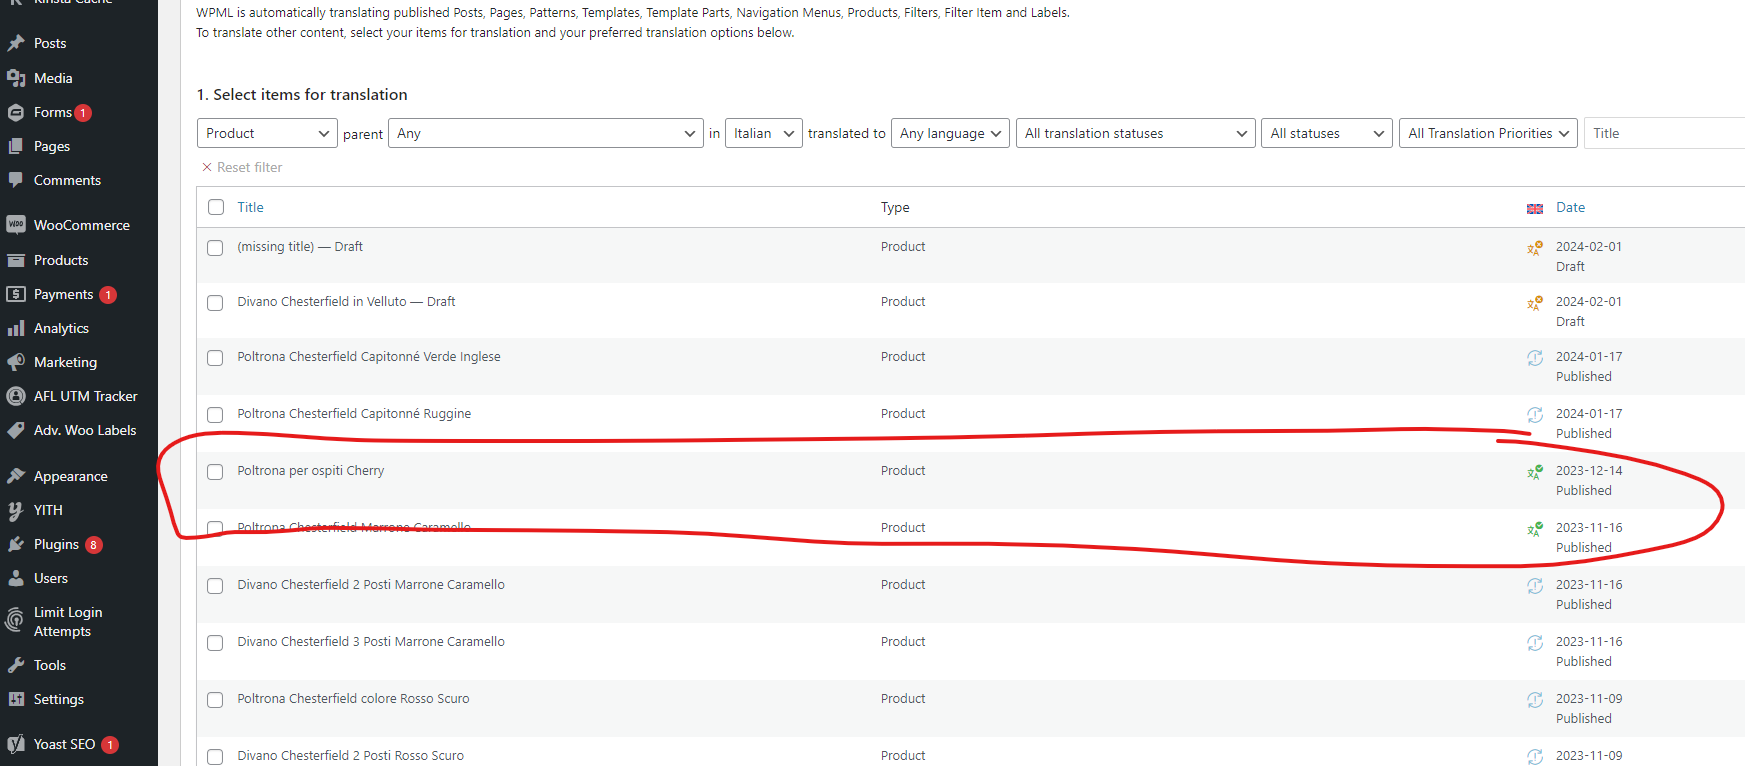Click the Limit Login Attempts fingerprint icon
The height and width of the screenshot is (766, 1745).
(x=15, y=621)
